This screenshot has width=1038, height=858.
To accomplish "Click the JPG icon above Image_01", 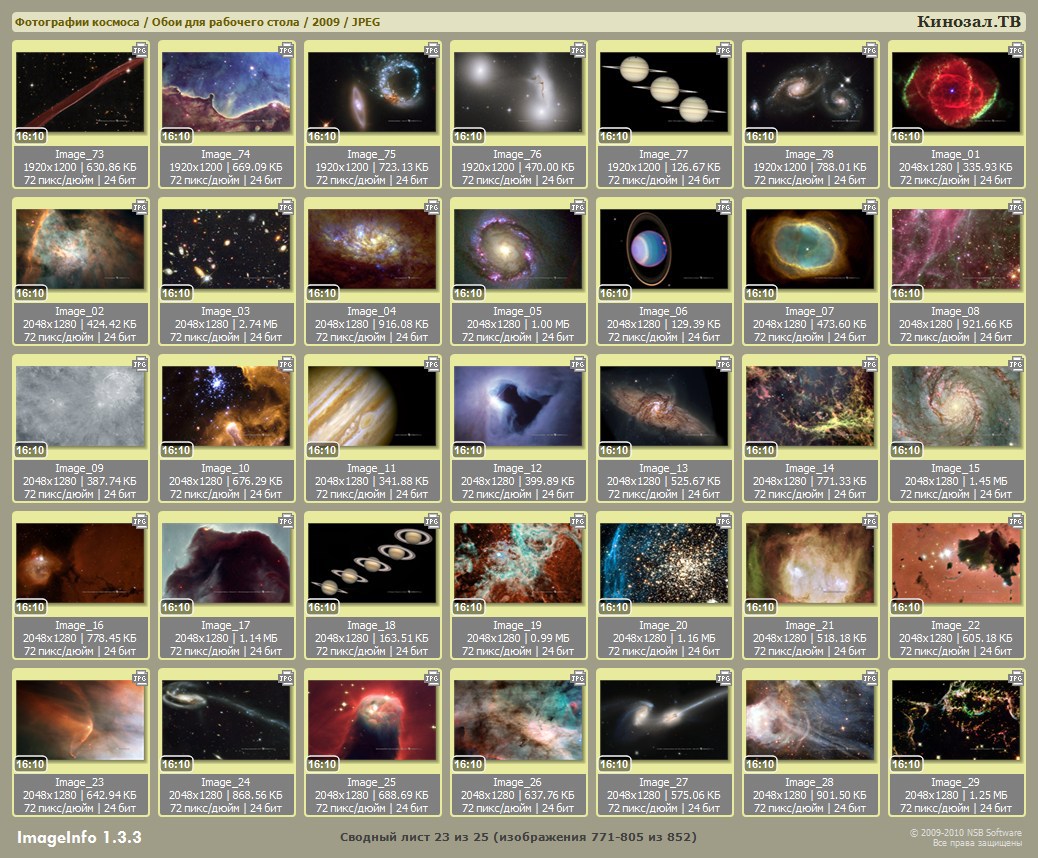I will click(1016, 49).
